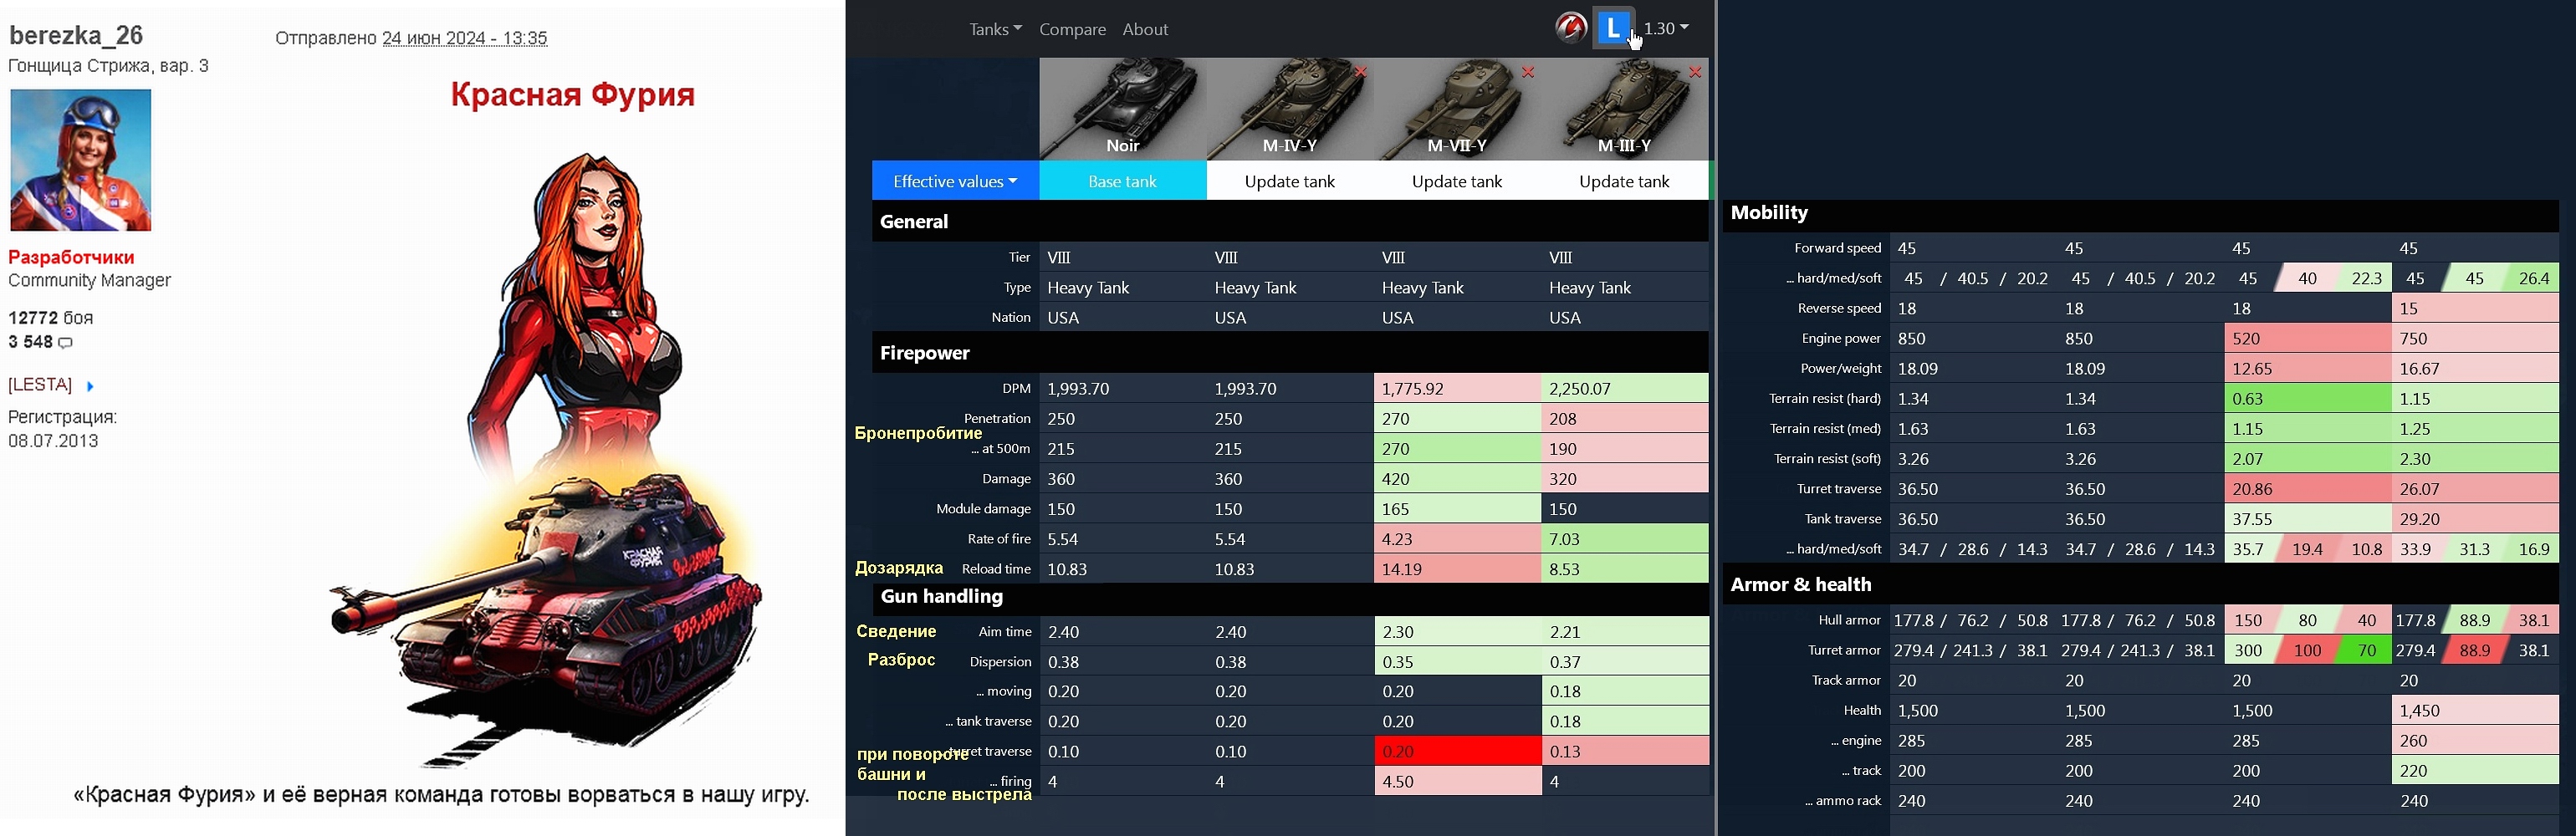The image size is (2576, 836).
Task: Click the Wargaming red arrow logo icon
Action: click(x=1570, y=28)
